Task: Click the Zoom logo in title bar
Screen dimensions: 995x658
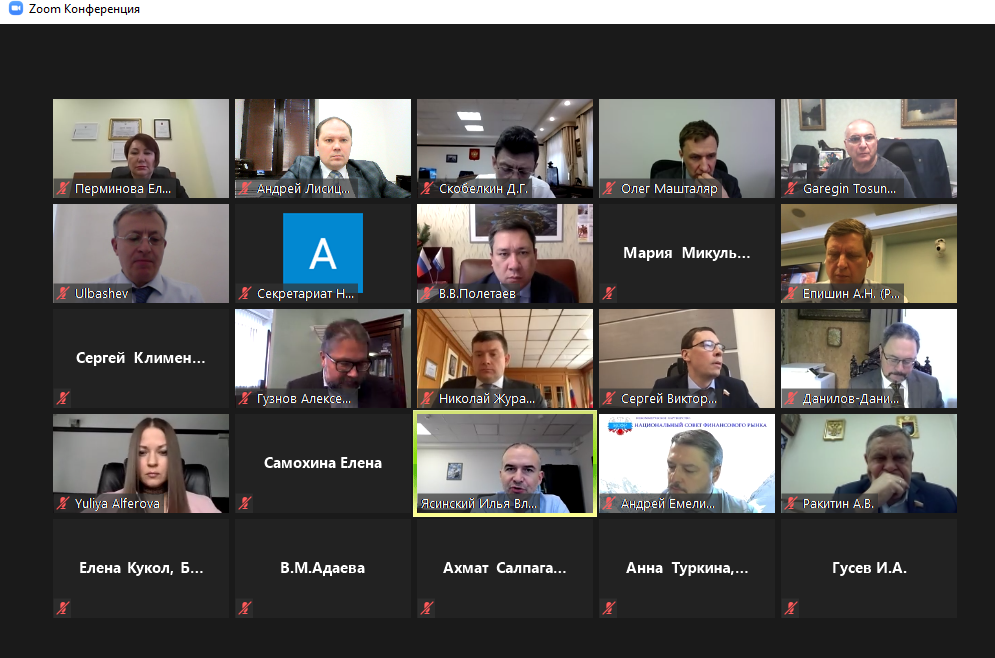Action: (x=16, y=9)
